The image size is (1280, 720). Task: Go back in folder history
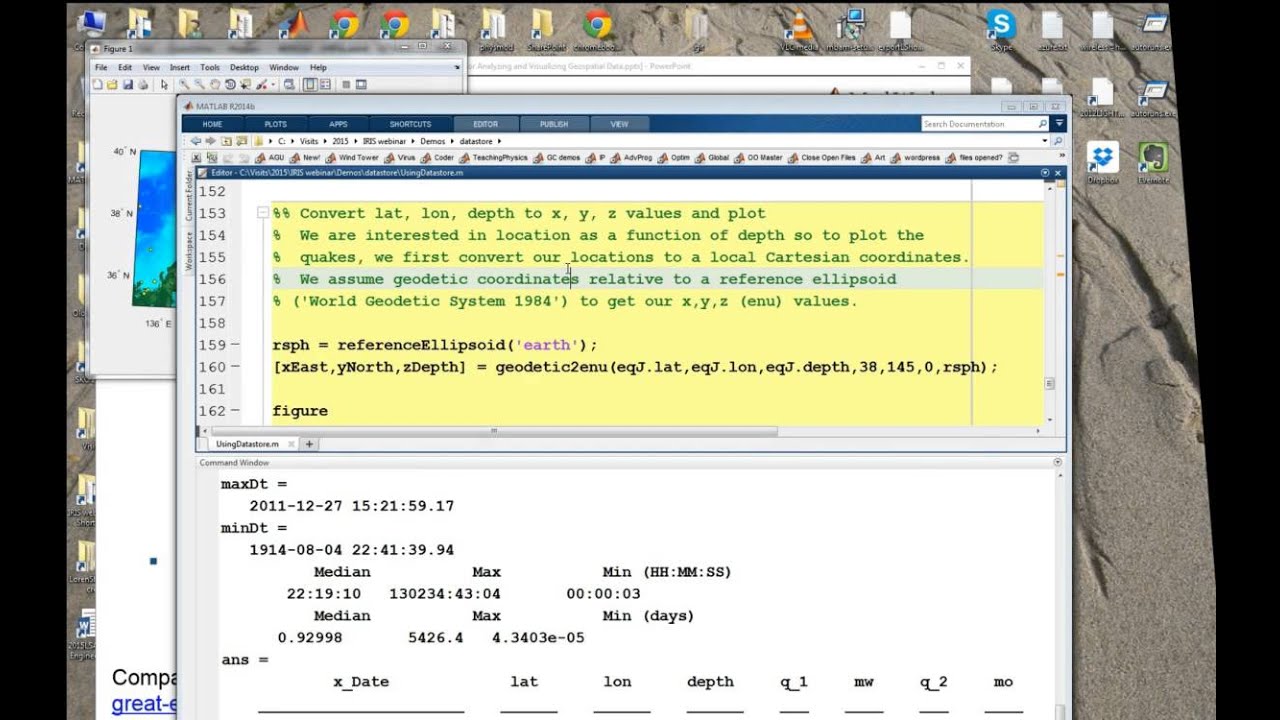(196, 141)
